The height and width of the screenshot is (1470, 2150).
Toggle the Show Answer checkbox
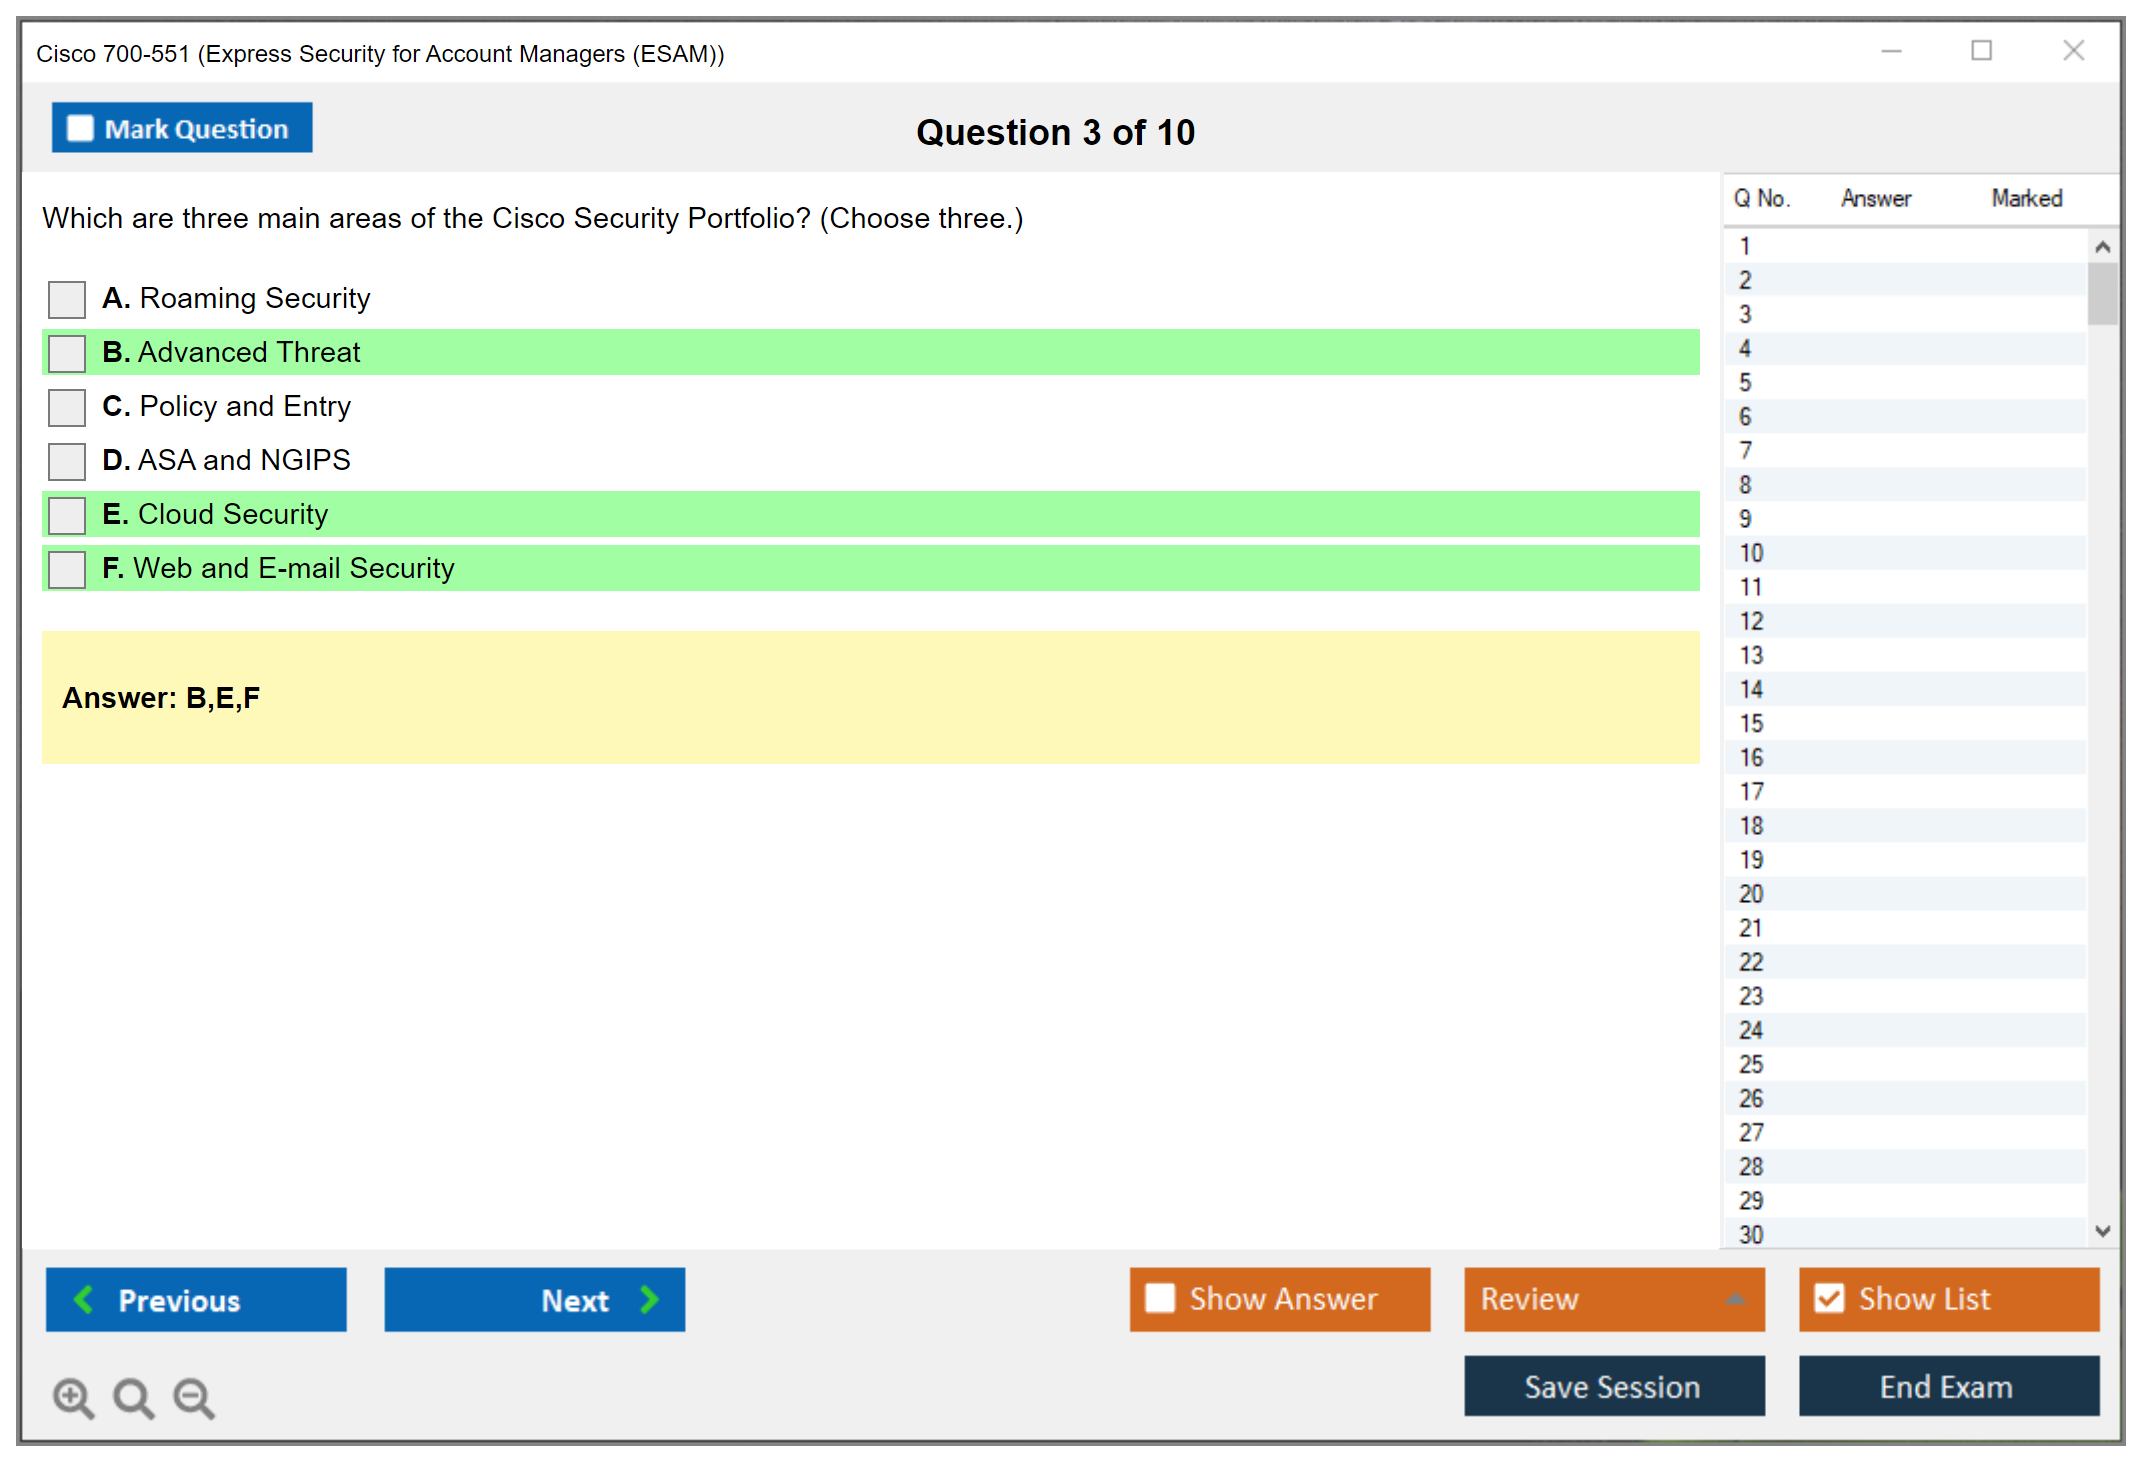pyautogui.click(x=1160, y=1298)
